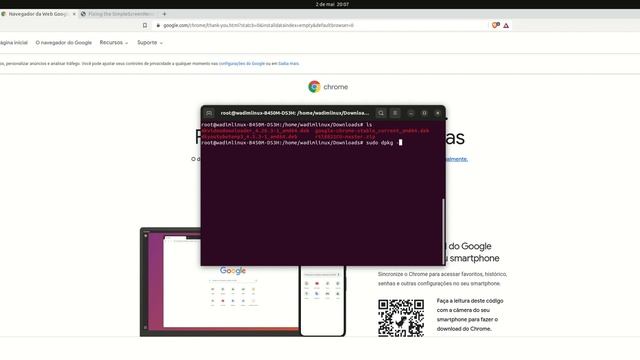This screenshot has height=360, width=640.
Task: Close the Navegador da Web Google tab
Action: pos(74,14)
